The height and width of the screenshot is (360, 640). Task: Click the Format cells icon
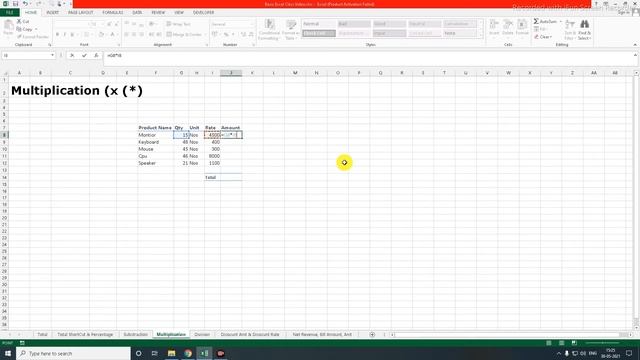[522, 24]
